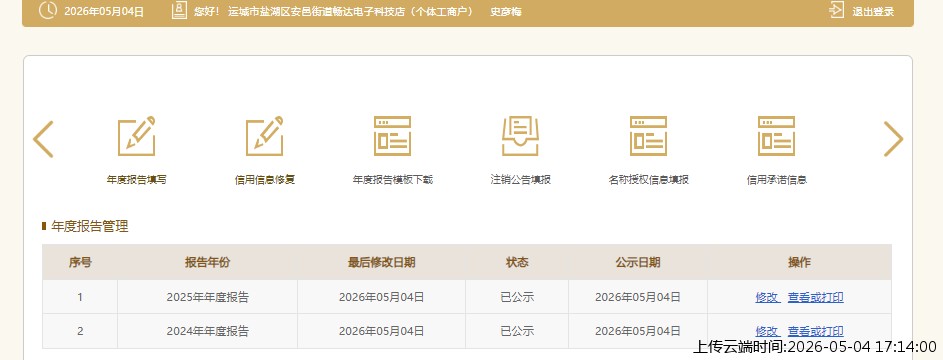The width and height of the screenshot is (943, 360).
Task: Click the 报告年份 column header
Action: click(x=207, y=262)
